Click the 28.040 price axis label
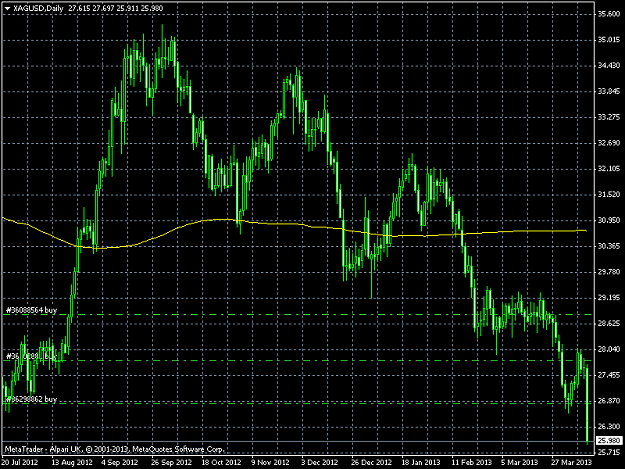The width and height of the screenshot is (625, 469). click(x=609, y=349)
